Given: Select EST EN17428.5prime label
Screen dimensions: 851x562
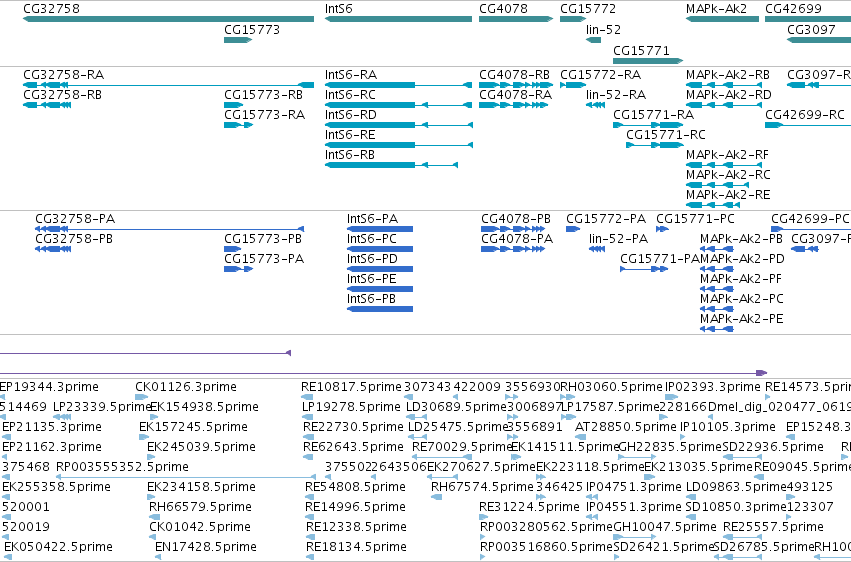Looking at the screenshot, I should tap(206, 546).
